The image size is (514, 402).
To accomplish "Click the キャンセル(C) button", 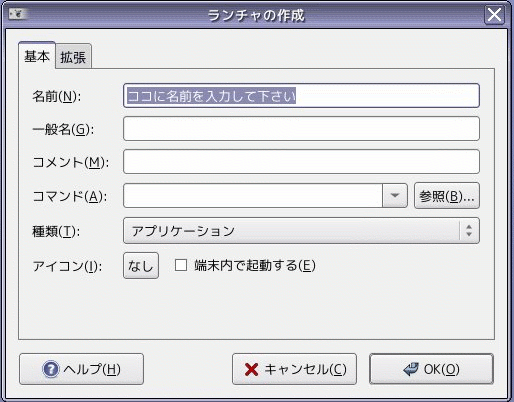I will (x=294, y=369).
